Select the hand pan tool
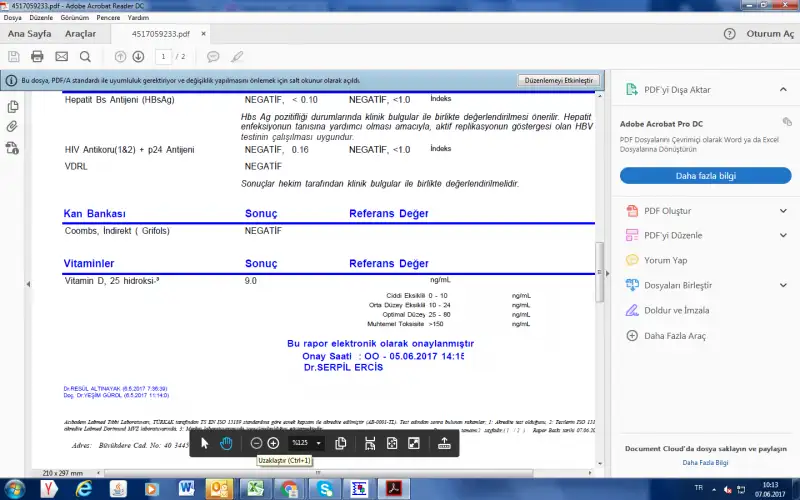This screenshot has height=500, width=800. 227,443
